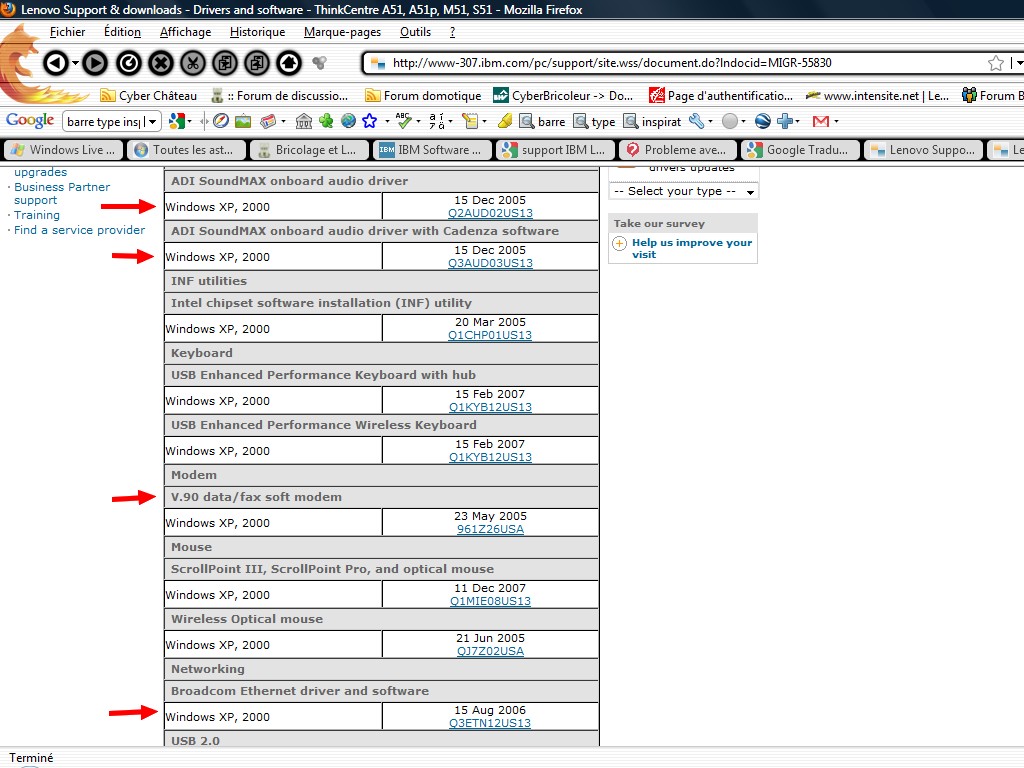Switch to the 'IBM Software ...' tab

(432, 150)
